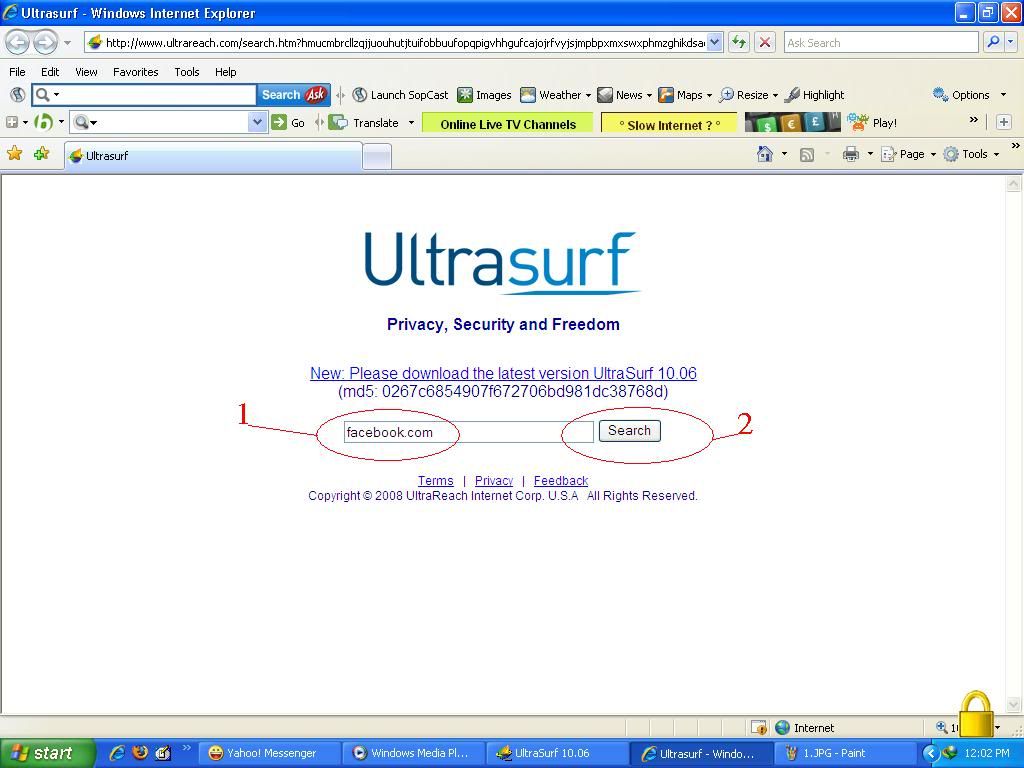Expand the Tools command bar dropdown
1024x768 pixels.
(997, 155)
